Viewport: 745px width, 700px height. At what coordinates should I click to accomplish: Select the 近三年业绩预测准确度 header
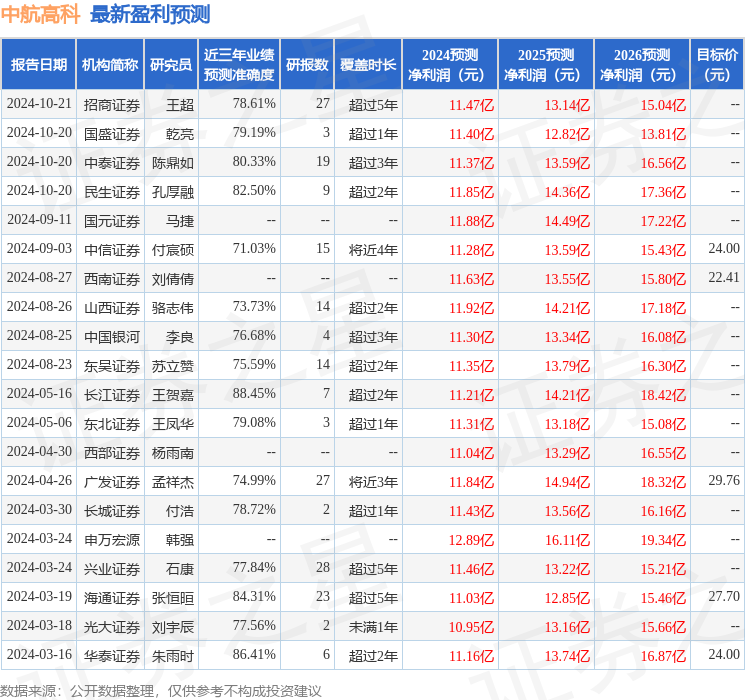pyautogui.click(x=239, y=65)
